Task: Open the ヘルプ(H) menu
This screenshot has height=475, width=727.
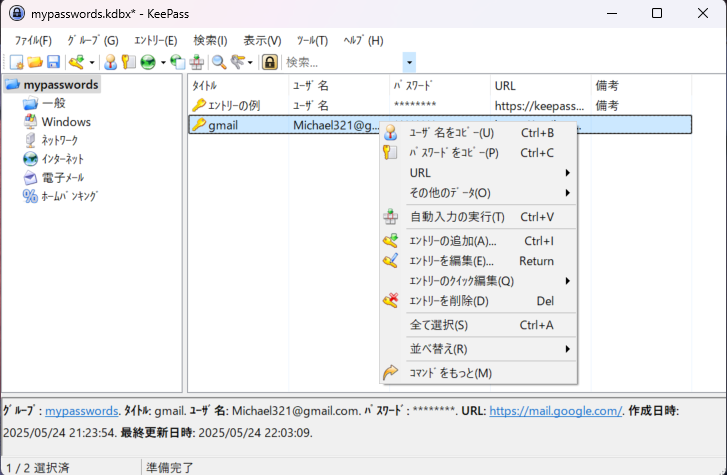Action: [x=364, y=41]
